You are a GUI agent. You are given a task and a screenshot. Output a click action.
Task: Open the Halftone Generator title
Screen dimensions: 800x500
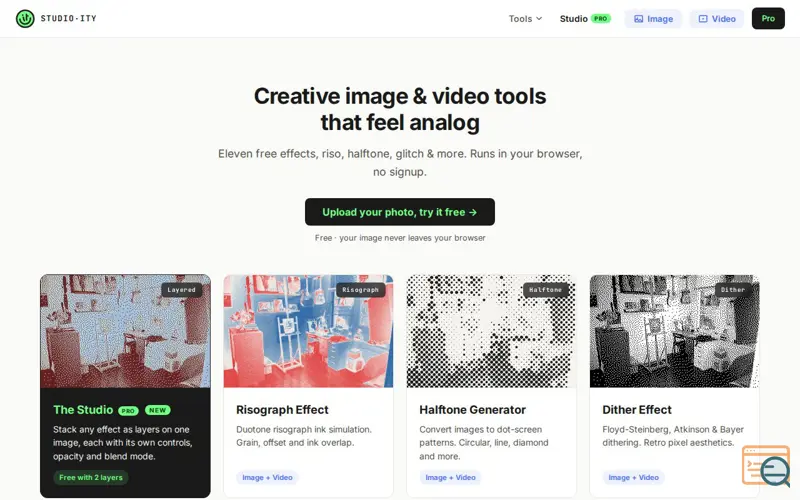click(x=472, y=410)
